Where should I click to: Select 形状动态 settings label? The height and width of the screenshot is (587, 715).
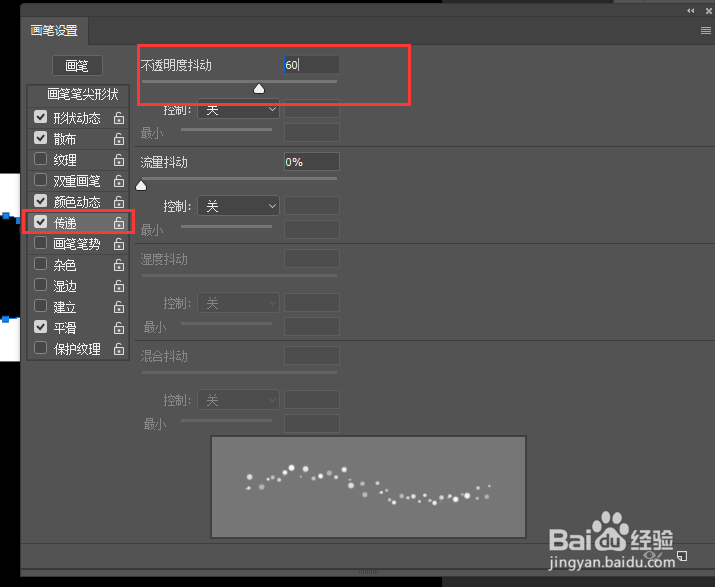click(77, 118)
